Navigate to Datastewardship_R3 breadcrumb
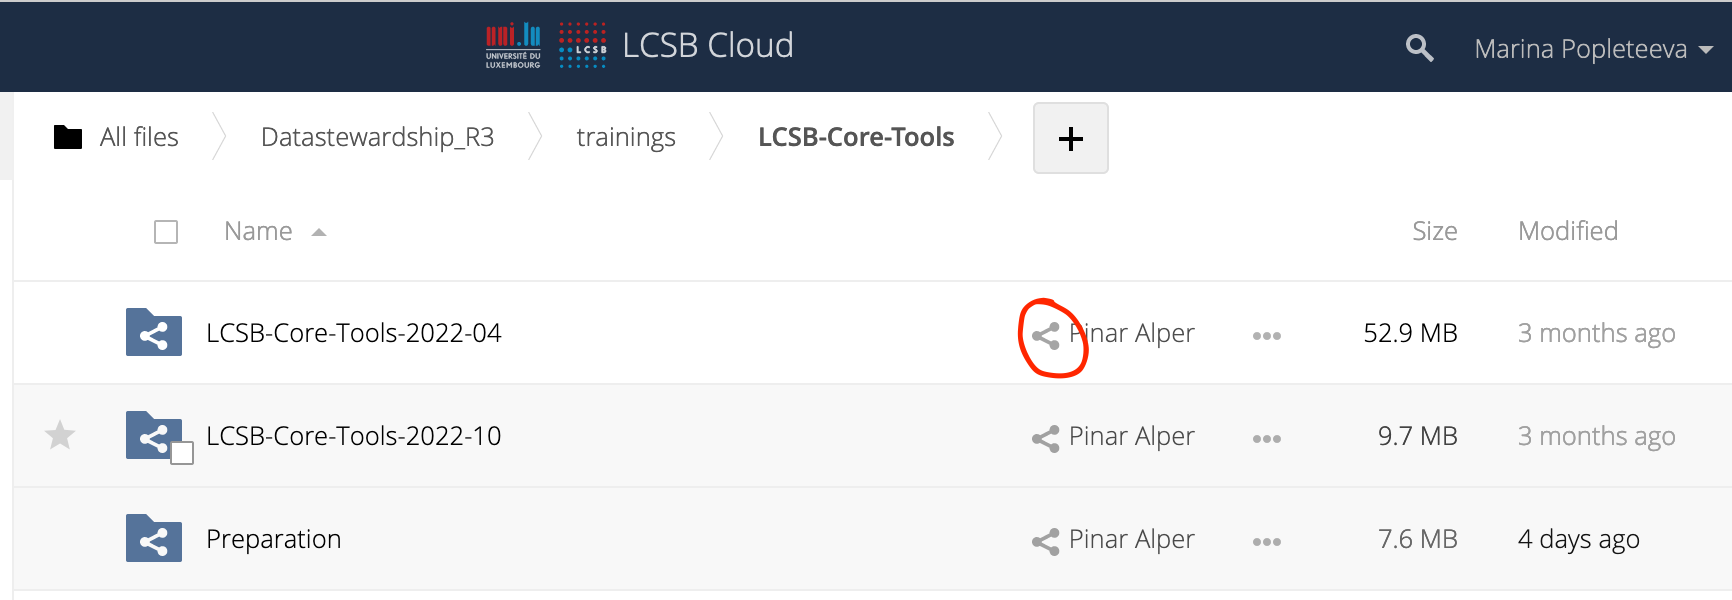The width and height of the screenshot is (1732, 600). [377, 137]
